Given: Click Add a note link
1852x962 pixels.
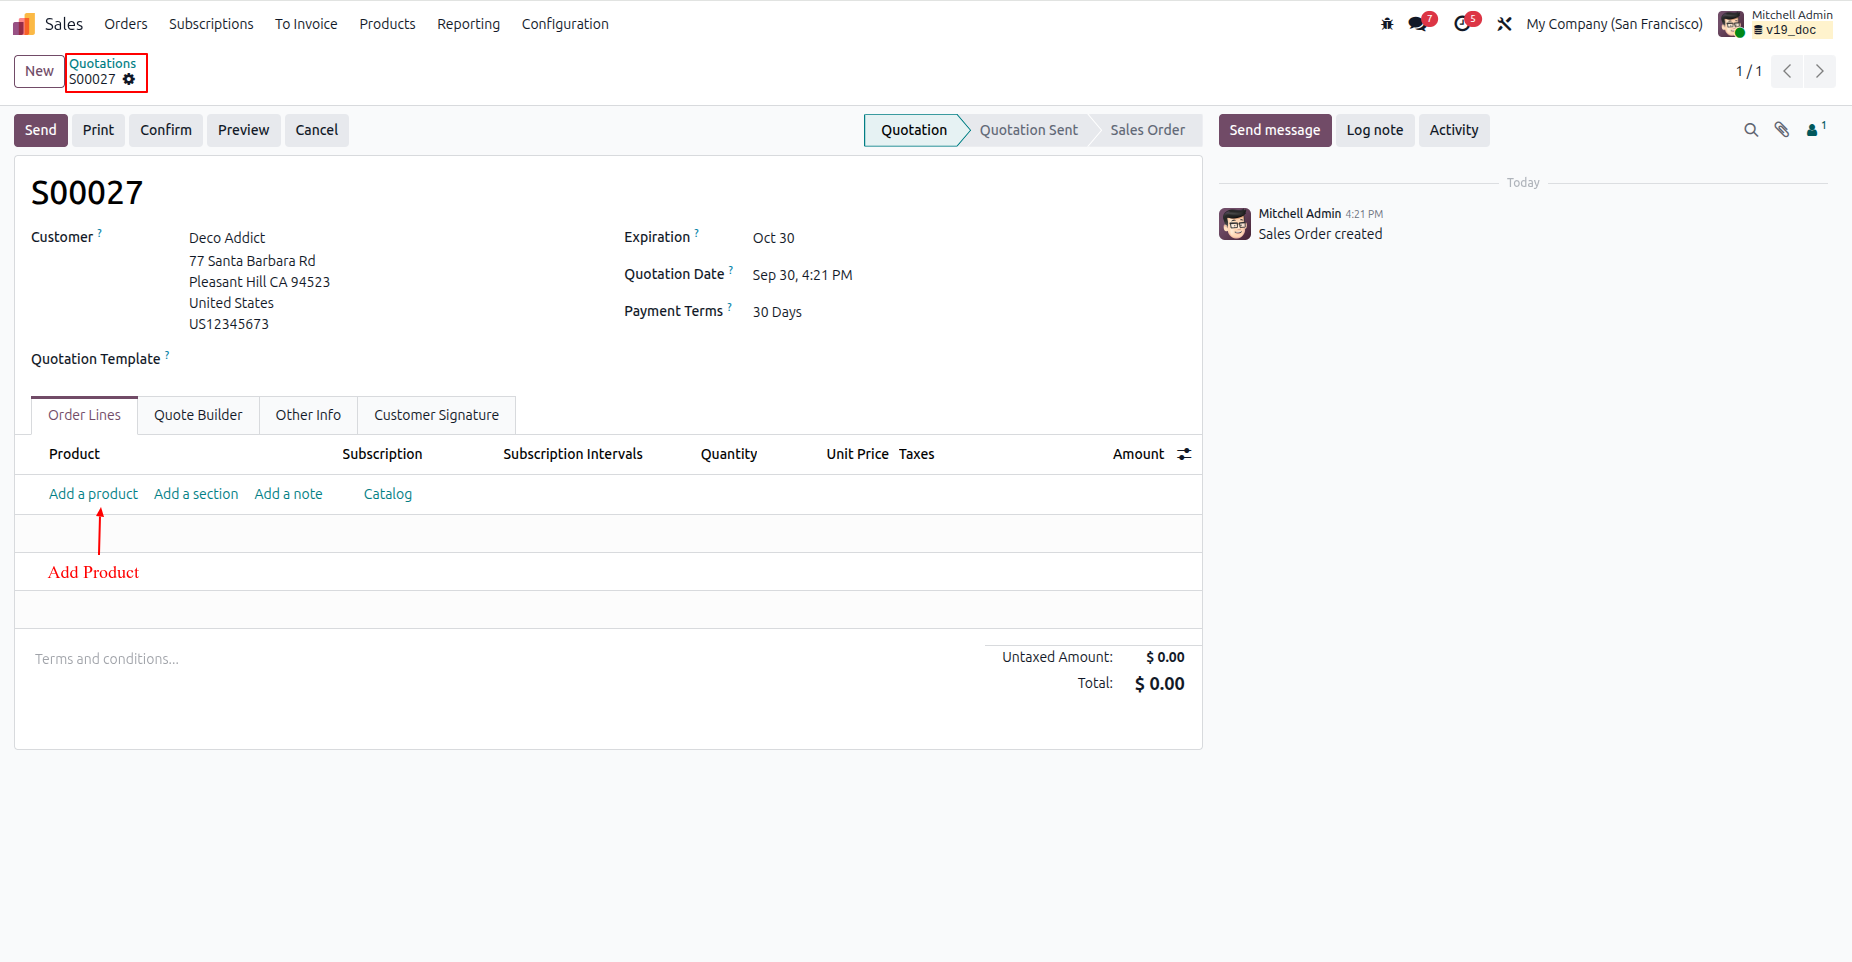Looking at the screenshot, I should (288, 494).
